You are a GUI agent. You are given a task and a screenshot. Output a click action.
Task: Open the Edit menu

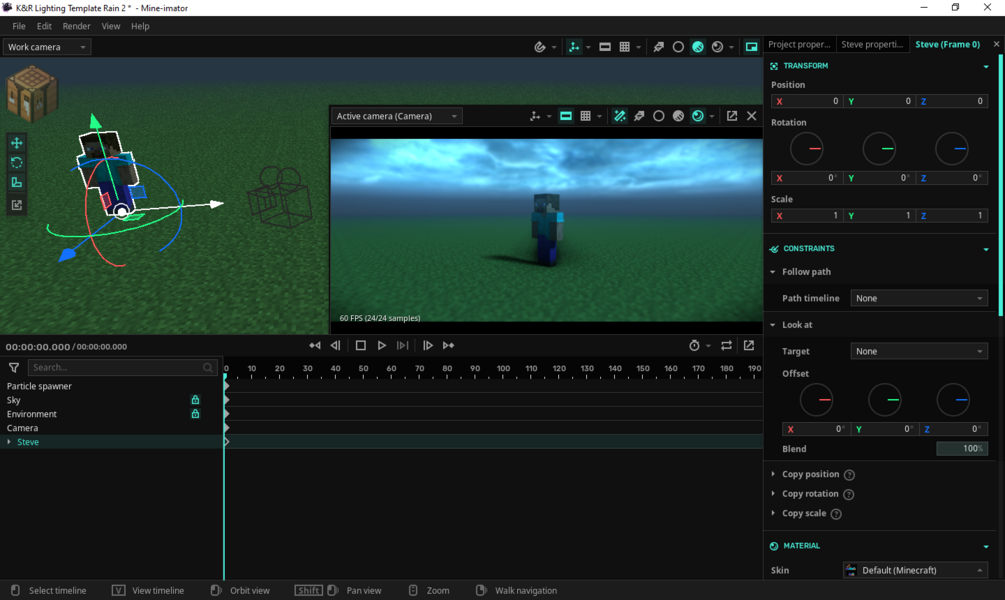click(x=44, y=26)
